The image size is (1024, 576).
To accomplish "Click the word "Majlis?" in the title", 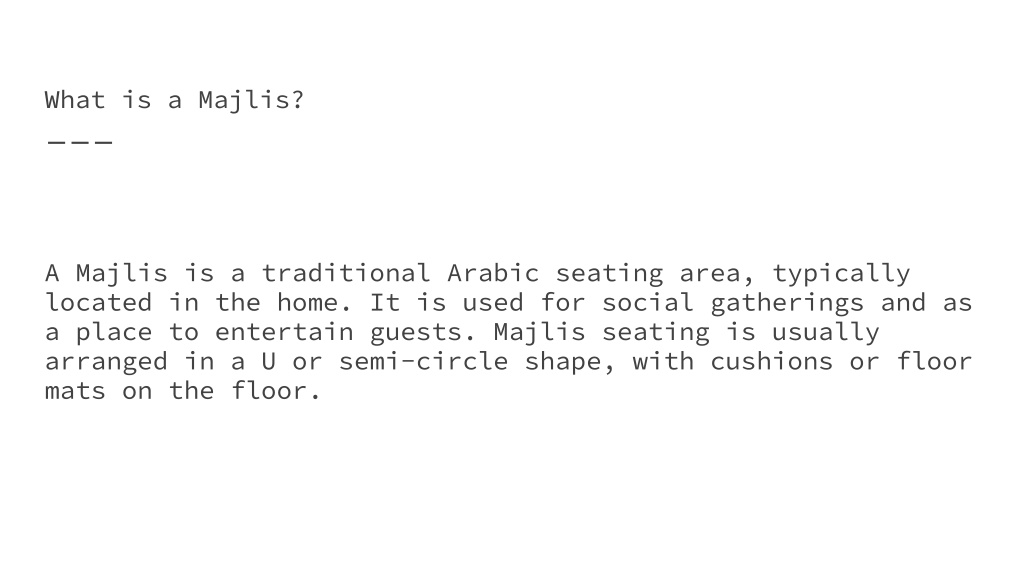I will [x=251, y=102].
